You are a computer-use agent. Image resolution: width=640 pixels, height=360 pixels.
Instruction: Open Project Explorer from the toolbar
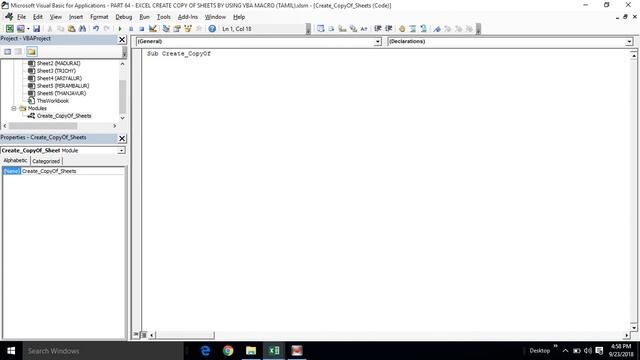[x=166, y=29]
